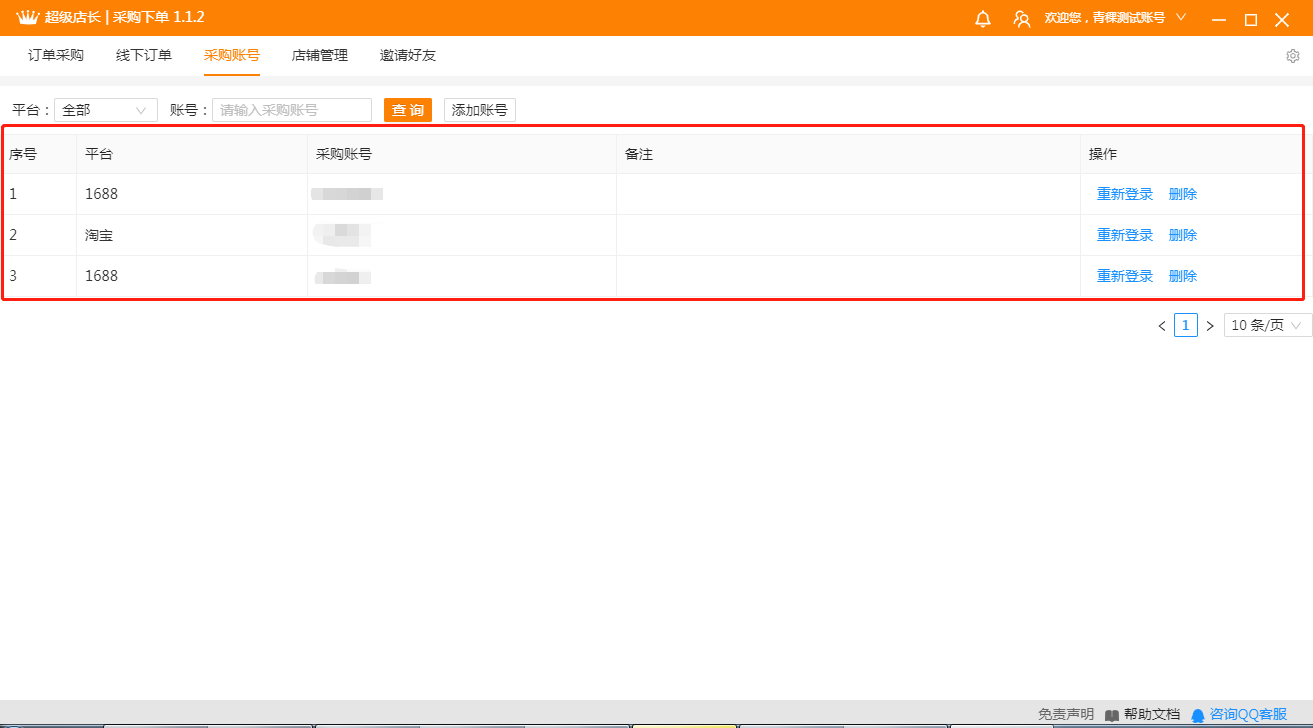The image size is (1313, 728).
Task: Open the 店铺管理 tab
Action: 320,55
